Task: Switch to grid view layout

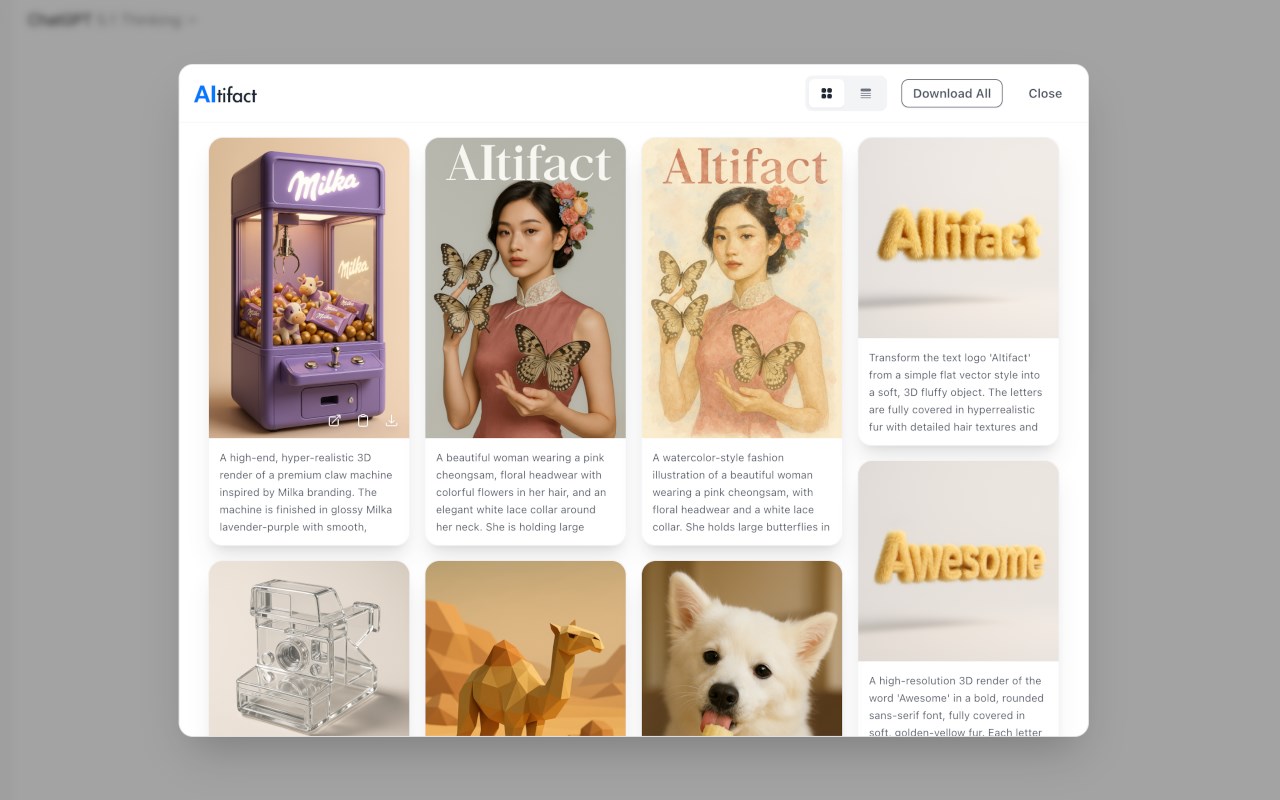Action: [x=826, y=93]
